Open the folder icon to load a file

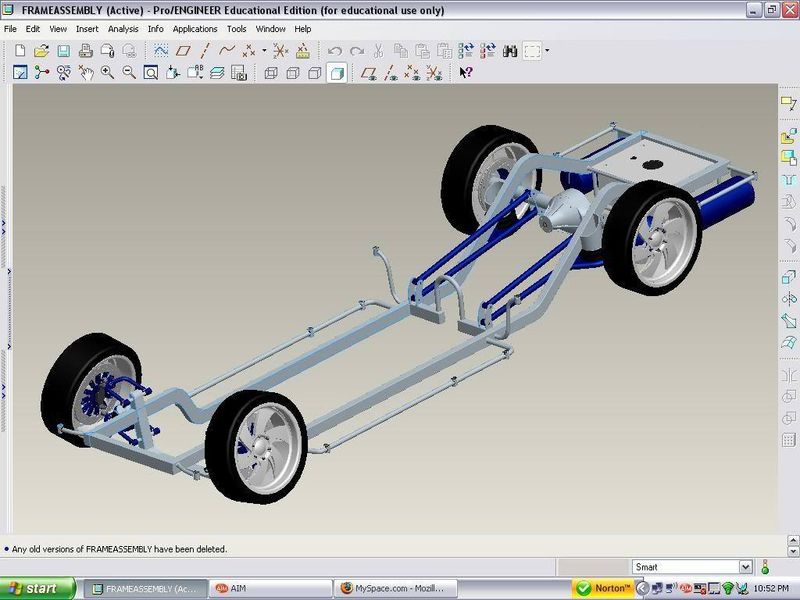pos(41,50)
